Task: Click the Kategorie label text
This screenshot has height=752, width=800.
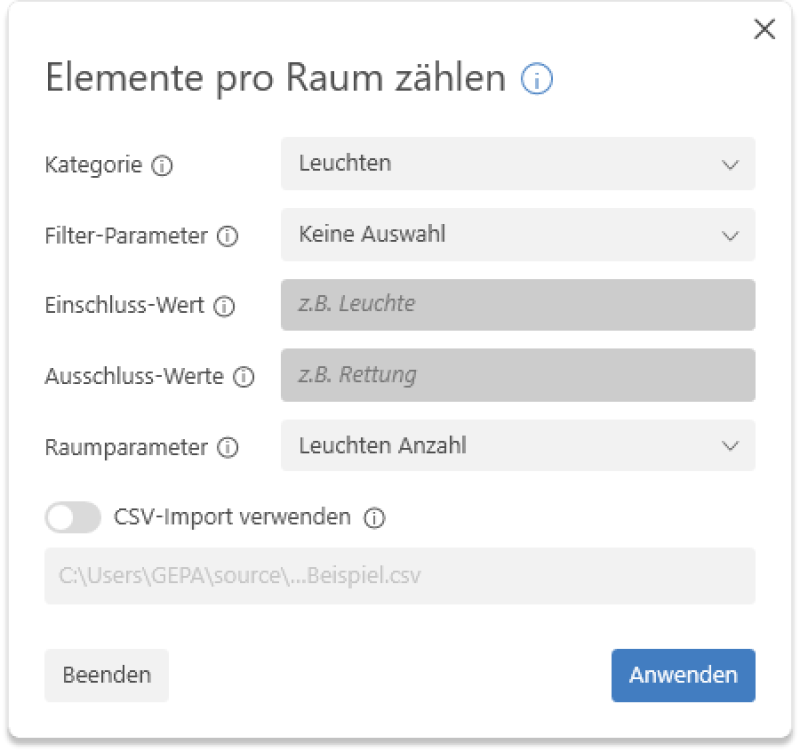Action: [94, 165]
